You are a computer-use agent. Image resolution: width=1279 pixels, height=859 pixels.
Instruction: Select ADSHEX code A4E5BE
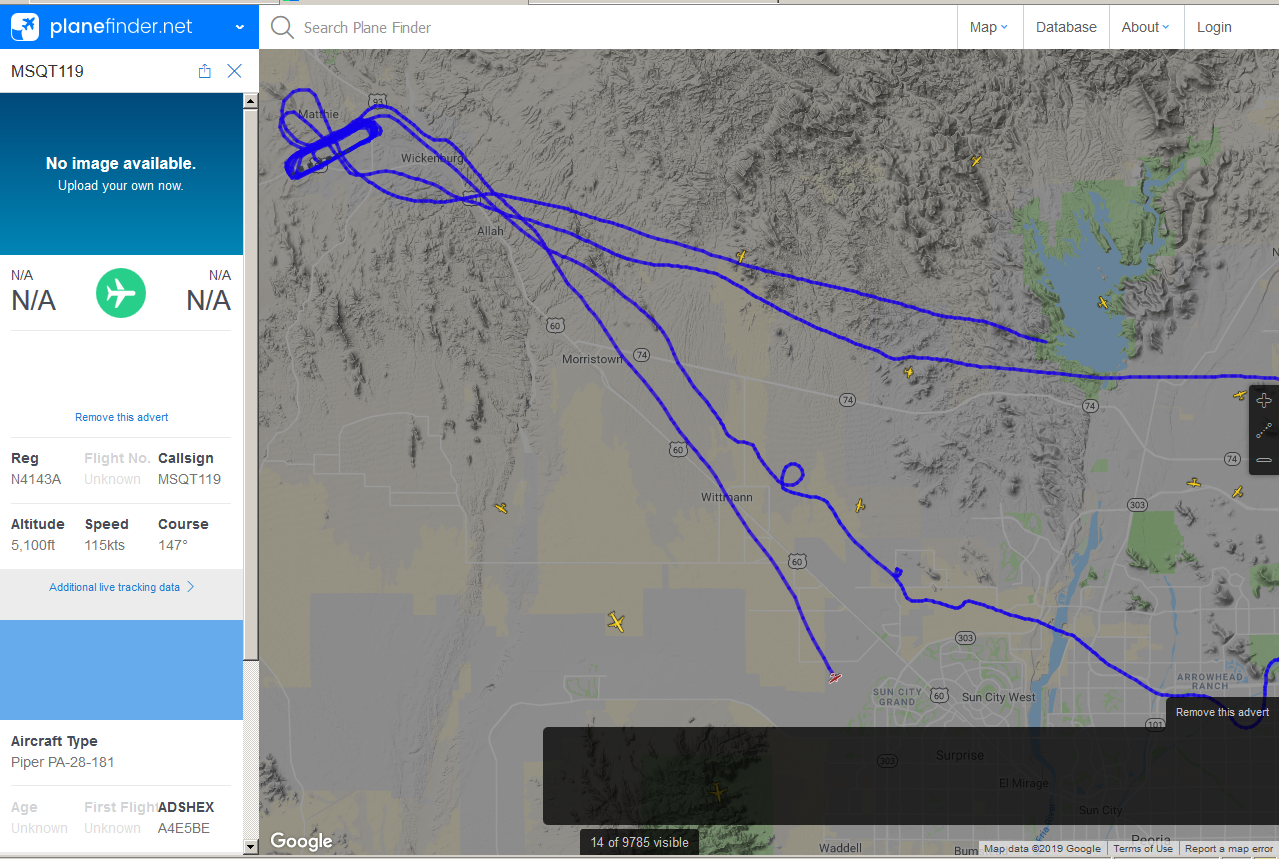[184, 828]
